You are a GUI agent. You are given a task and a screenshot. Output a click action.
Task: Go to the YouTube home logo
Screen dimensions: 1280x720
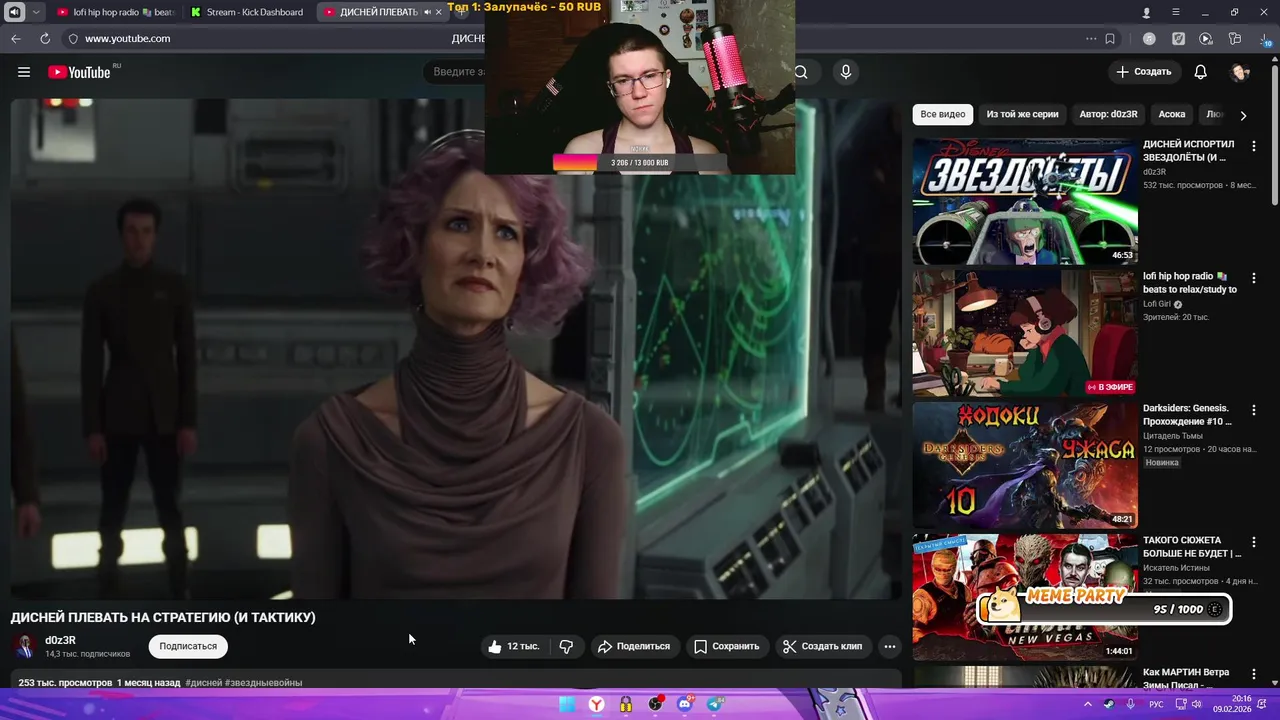(79, 72)
